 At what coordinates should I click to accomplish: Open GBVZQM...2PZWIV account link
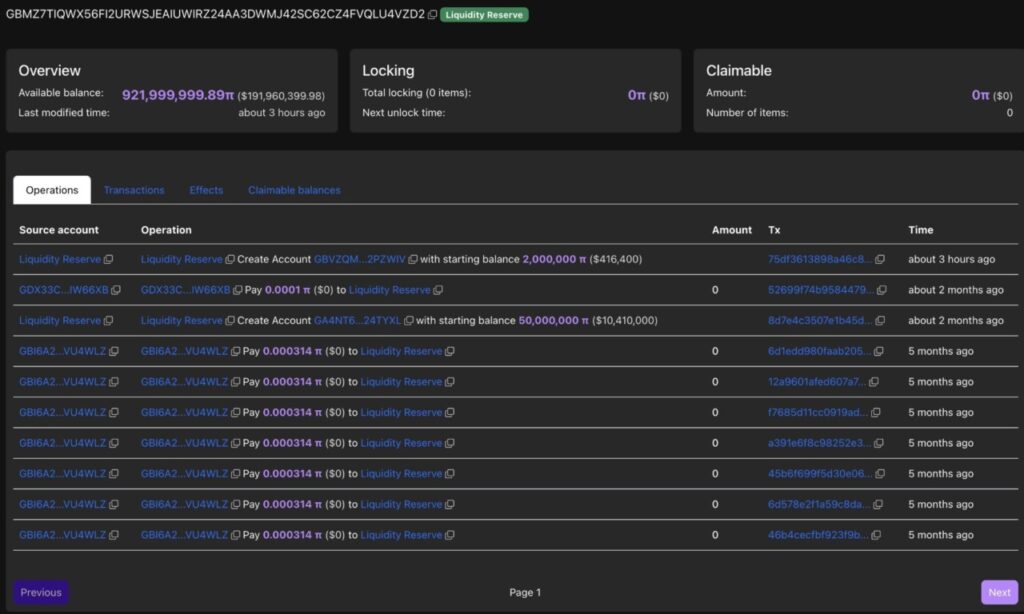(359, 259)
